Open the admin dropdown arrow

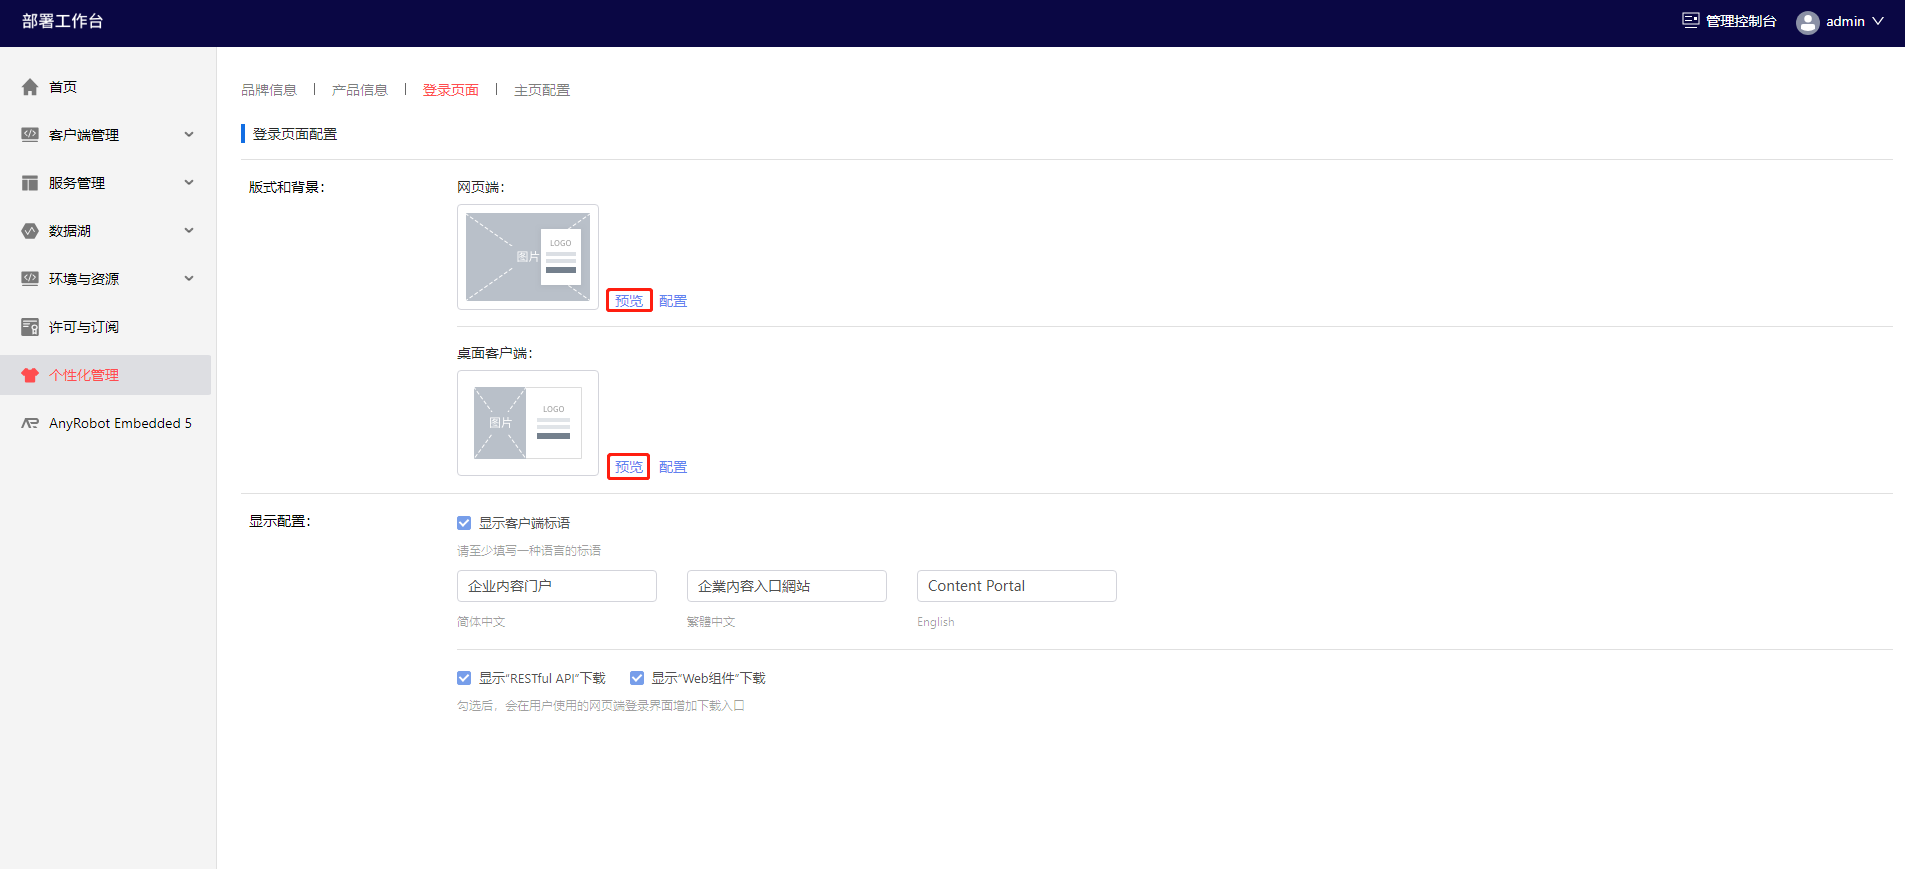pyautogui.click(x=1877, y=21)
